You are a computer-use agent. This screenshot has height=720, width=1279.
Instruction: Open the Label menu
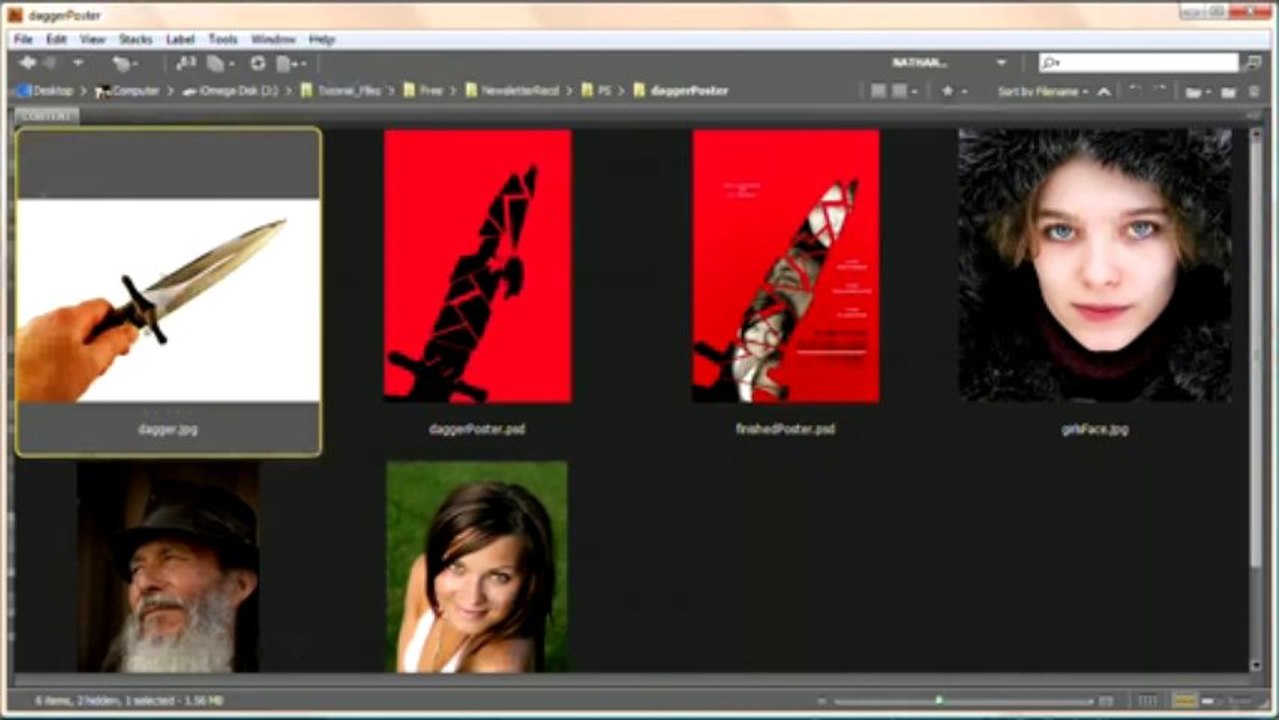coord(180,39)
